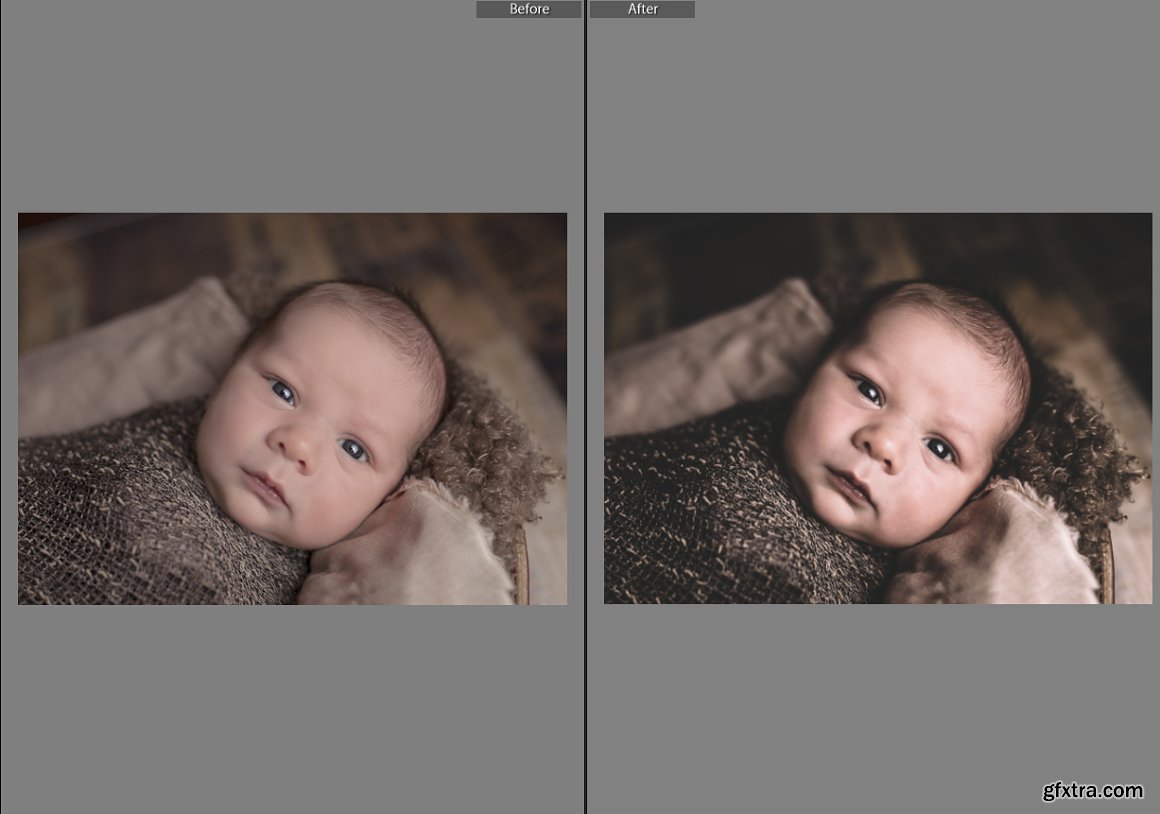Click the baby's mouth in the Before photo
This screenshot has width=1160, height=814.
266,487
